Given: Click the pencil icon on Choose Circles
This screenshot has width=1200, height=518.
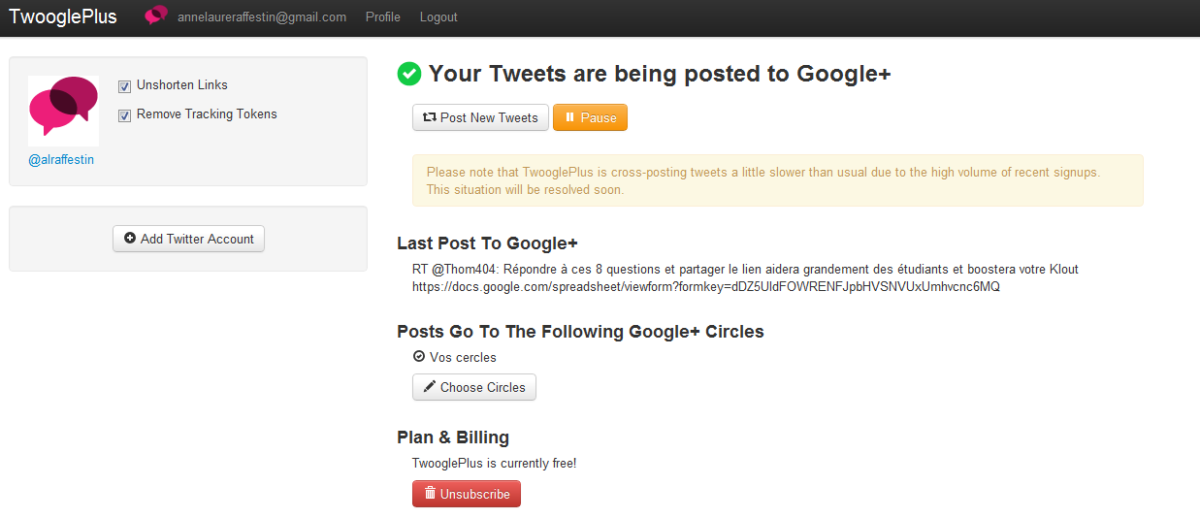Looking at the screenshot, I should (x=429, y=387).
